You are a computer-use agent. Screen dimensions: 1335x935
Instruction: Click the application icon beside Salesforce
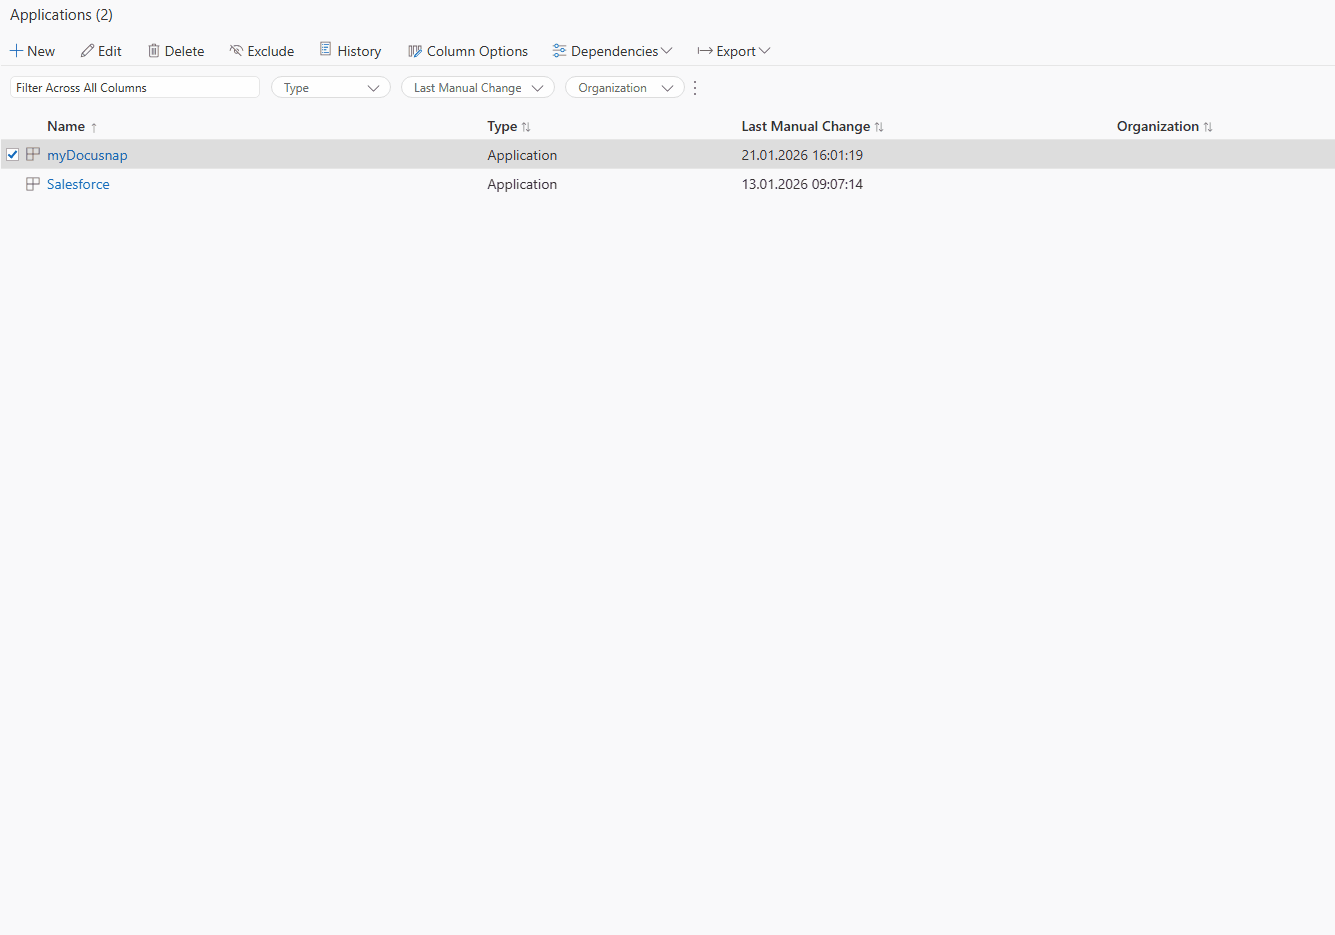pos(33,183)
